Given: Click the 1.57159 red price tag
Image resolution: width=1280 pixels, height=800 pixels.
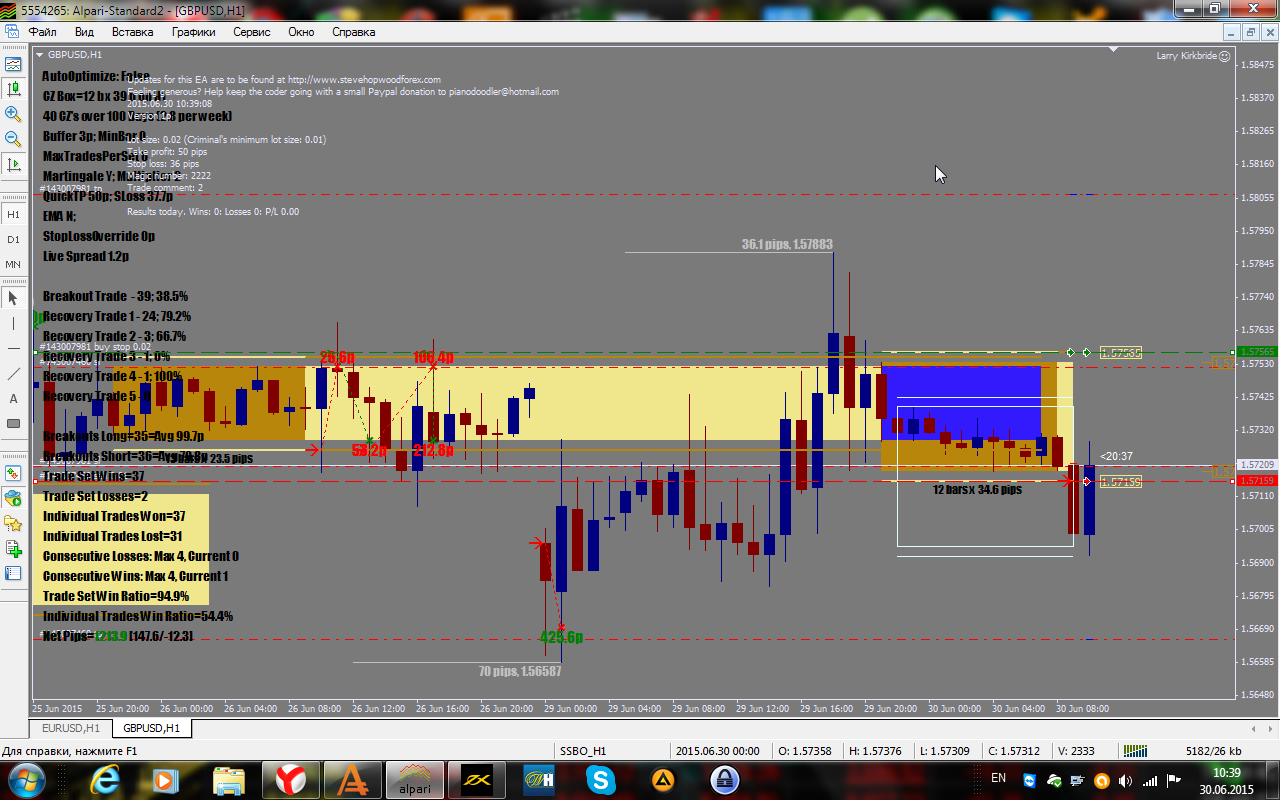Looking at the screenshot, I should coord(1257,481).
